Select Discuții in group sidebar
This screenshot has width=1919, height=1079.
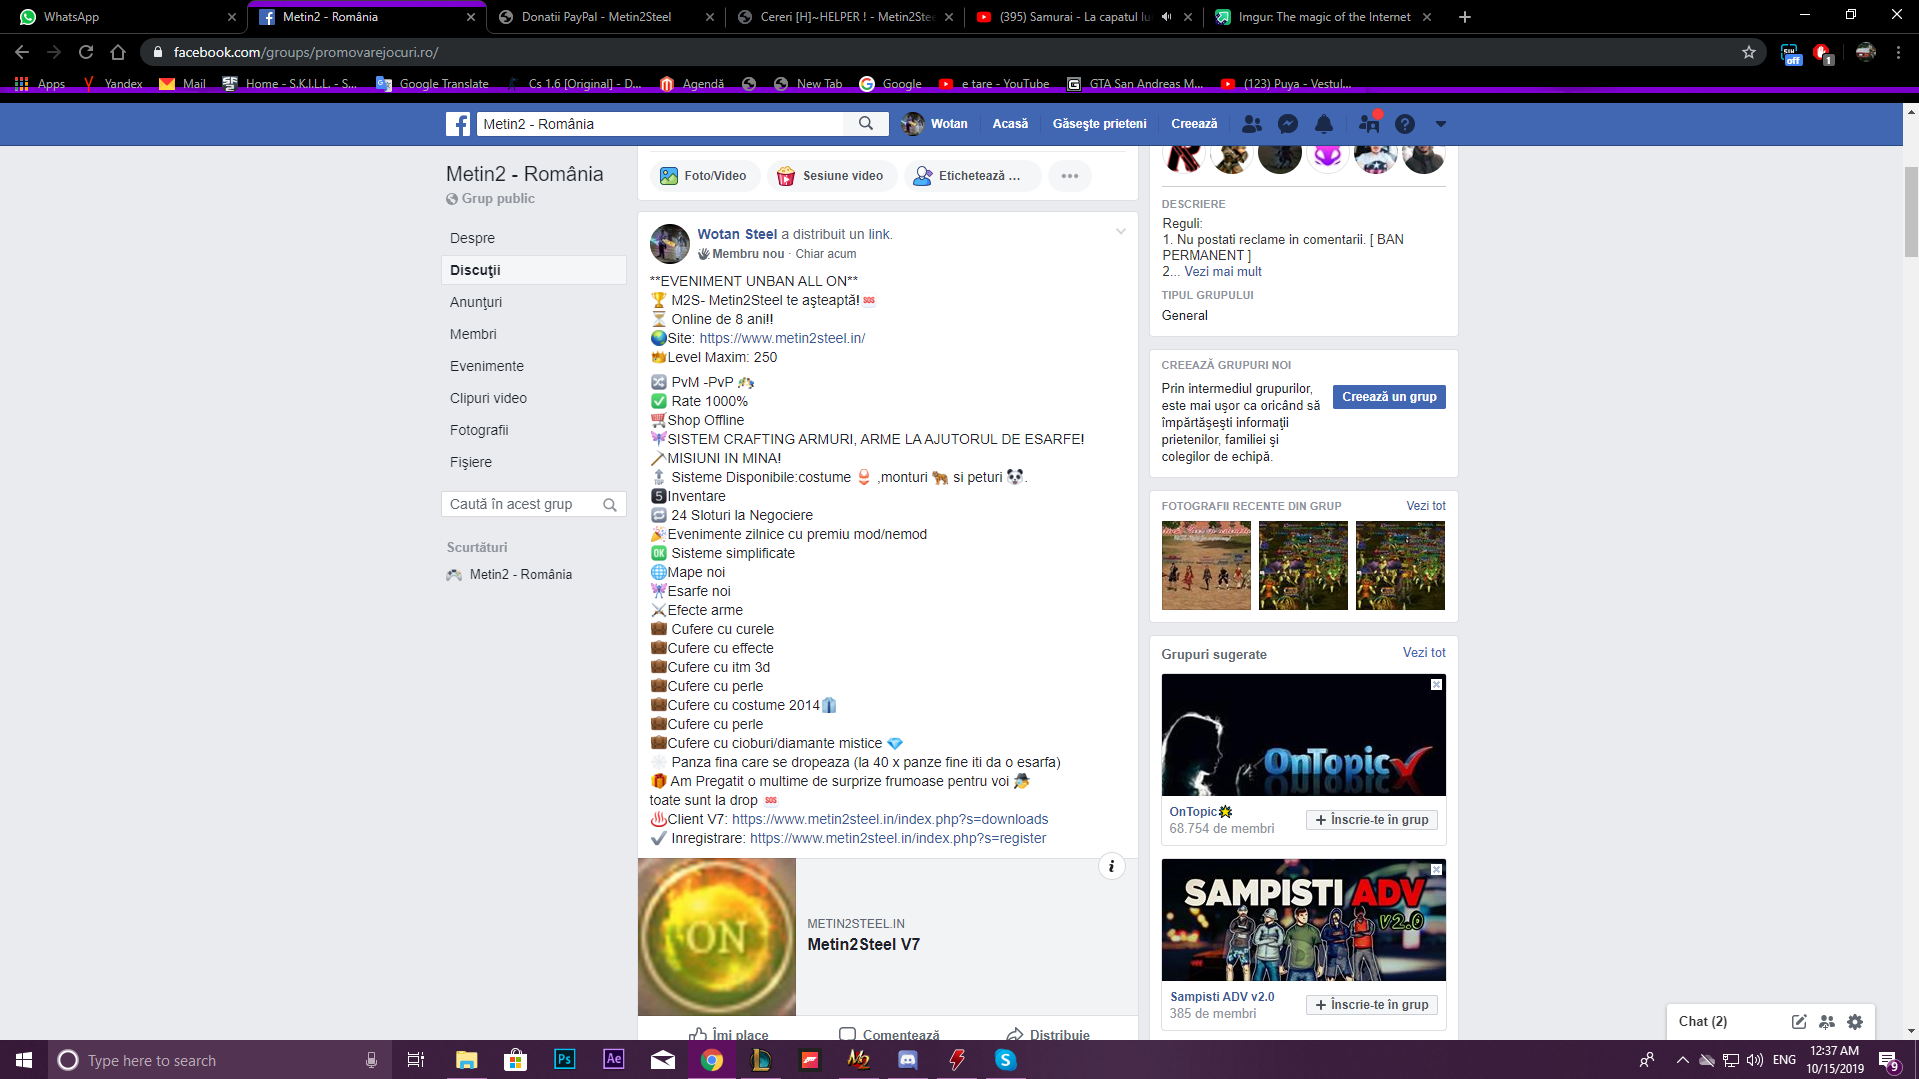(x=534, y=270)
